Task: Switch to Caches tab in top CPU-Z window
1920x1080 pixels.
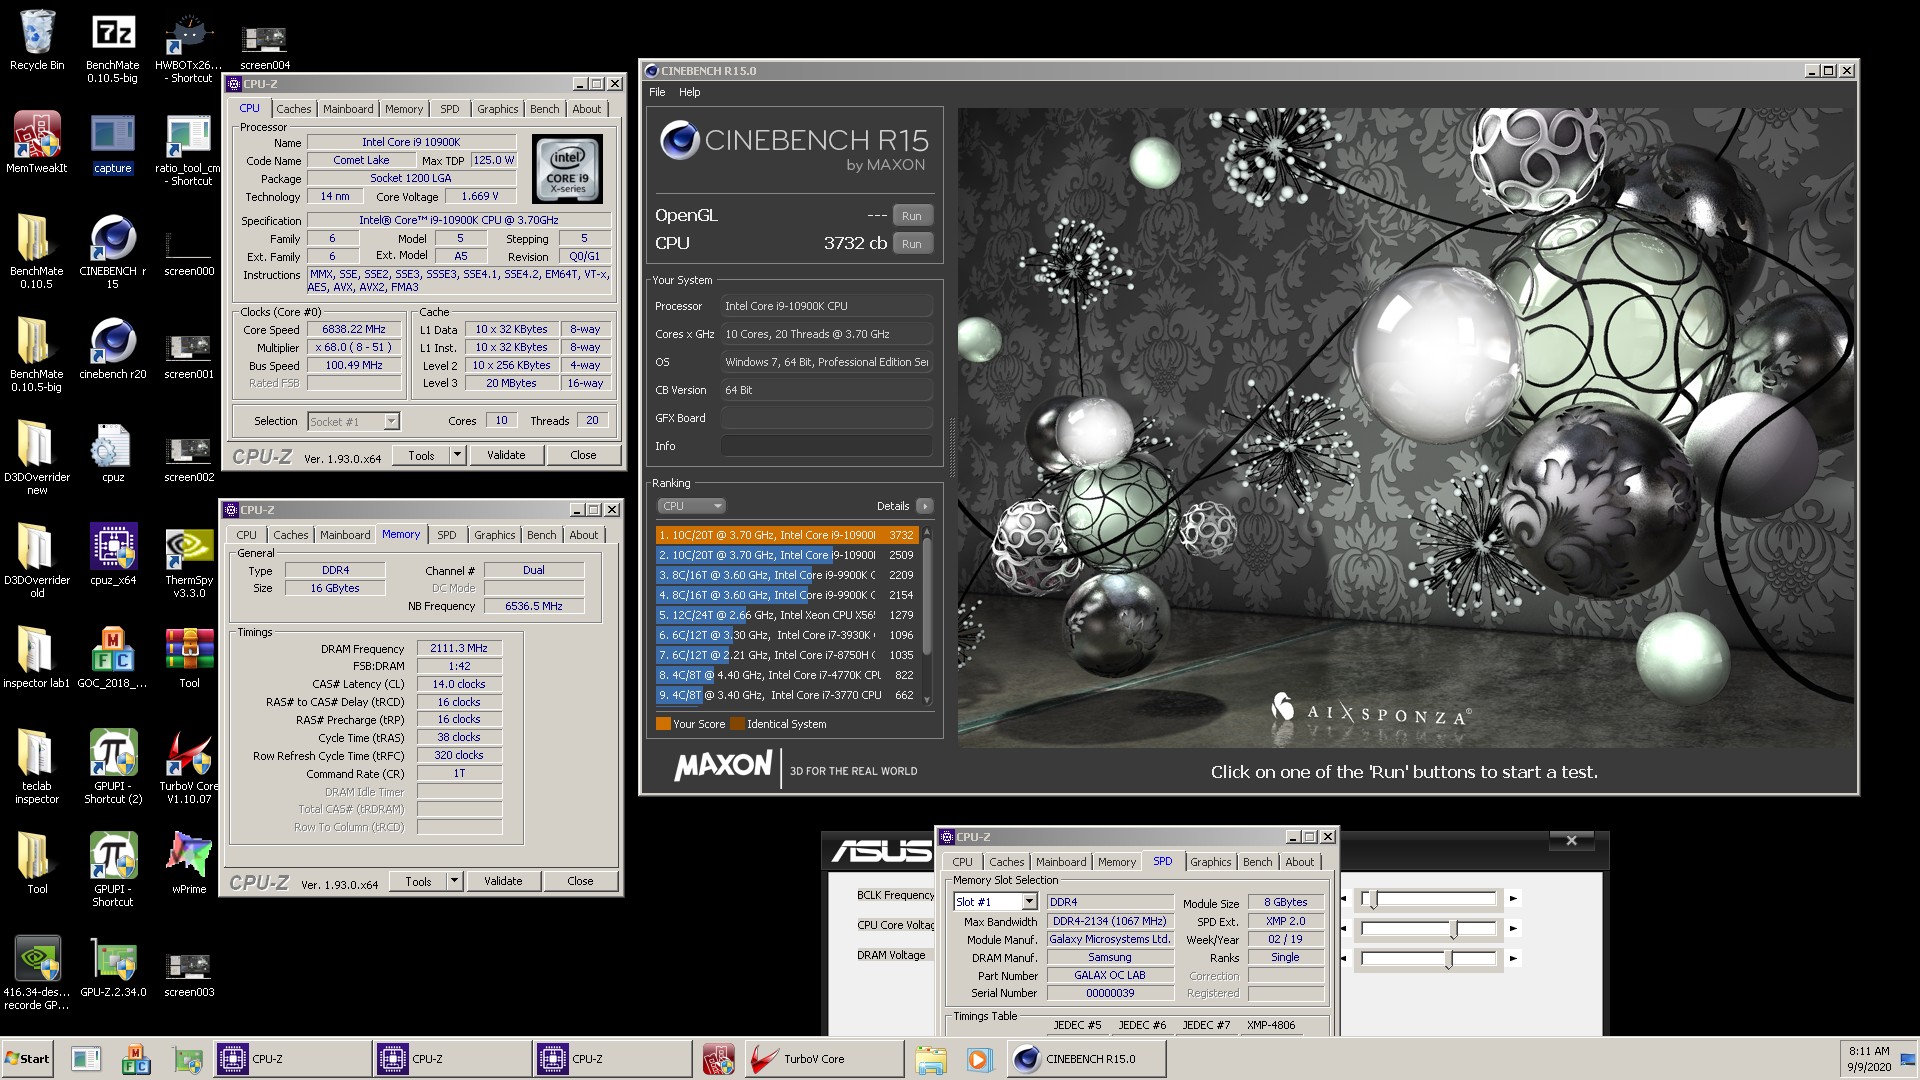Action: coord(294,109)
